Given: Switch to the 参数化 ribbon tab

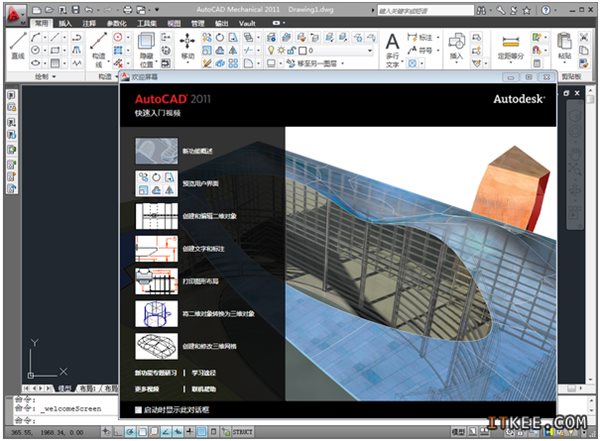Looking at the screenshot, I should 116,23.
